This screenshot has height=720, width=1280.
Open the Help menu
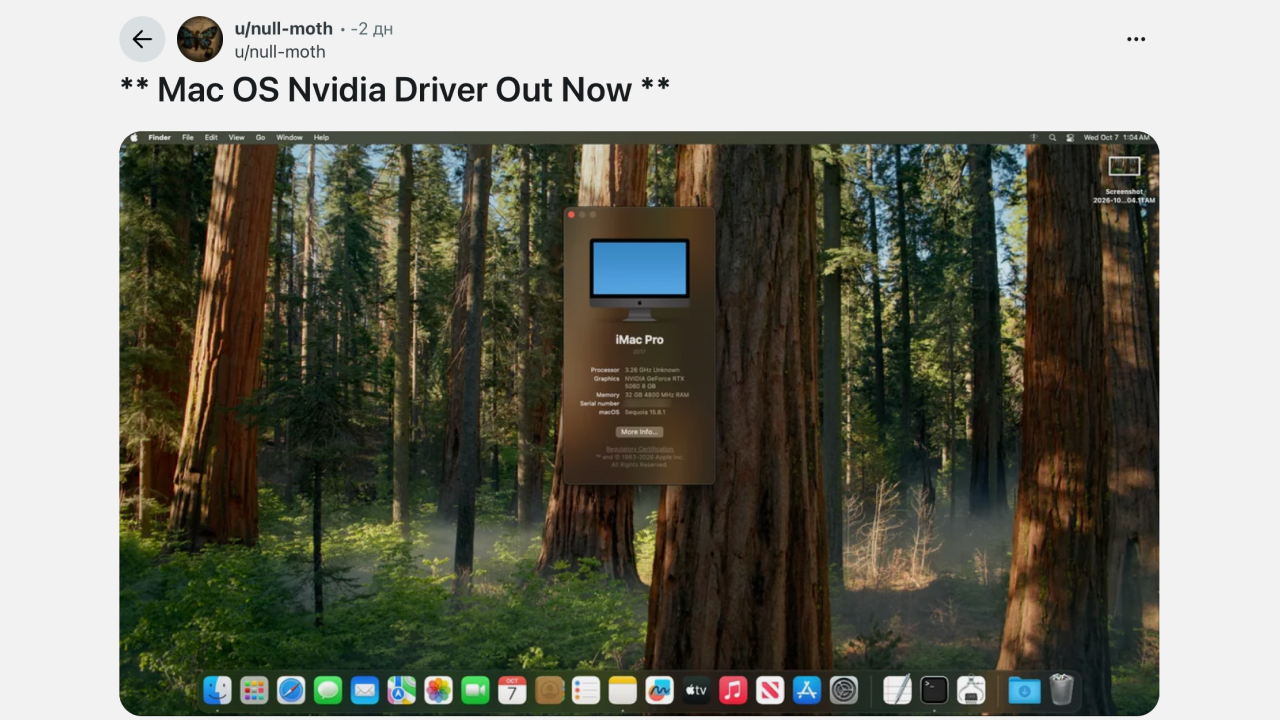[x=321, y=137]
